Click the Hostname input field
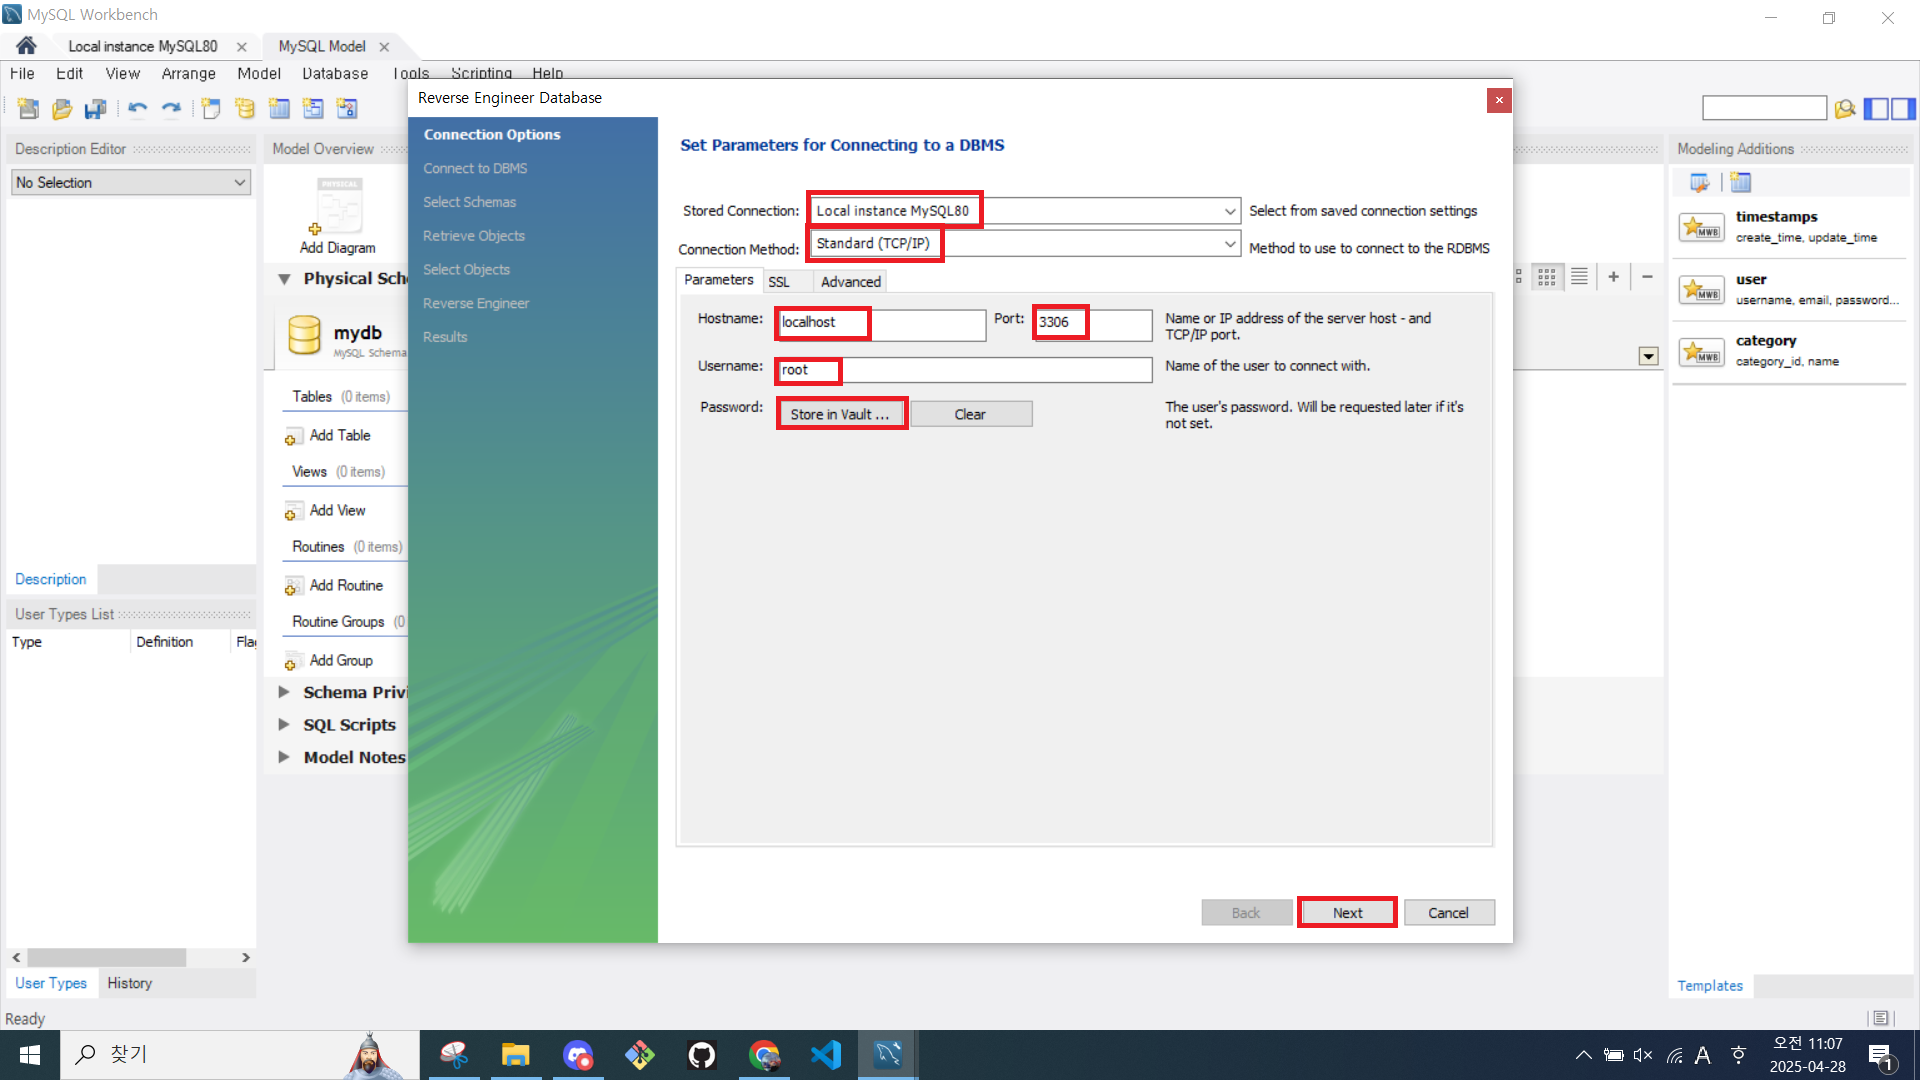The image size is (1920, 1080). pyautogui.click(x=880, y=323)
